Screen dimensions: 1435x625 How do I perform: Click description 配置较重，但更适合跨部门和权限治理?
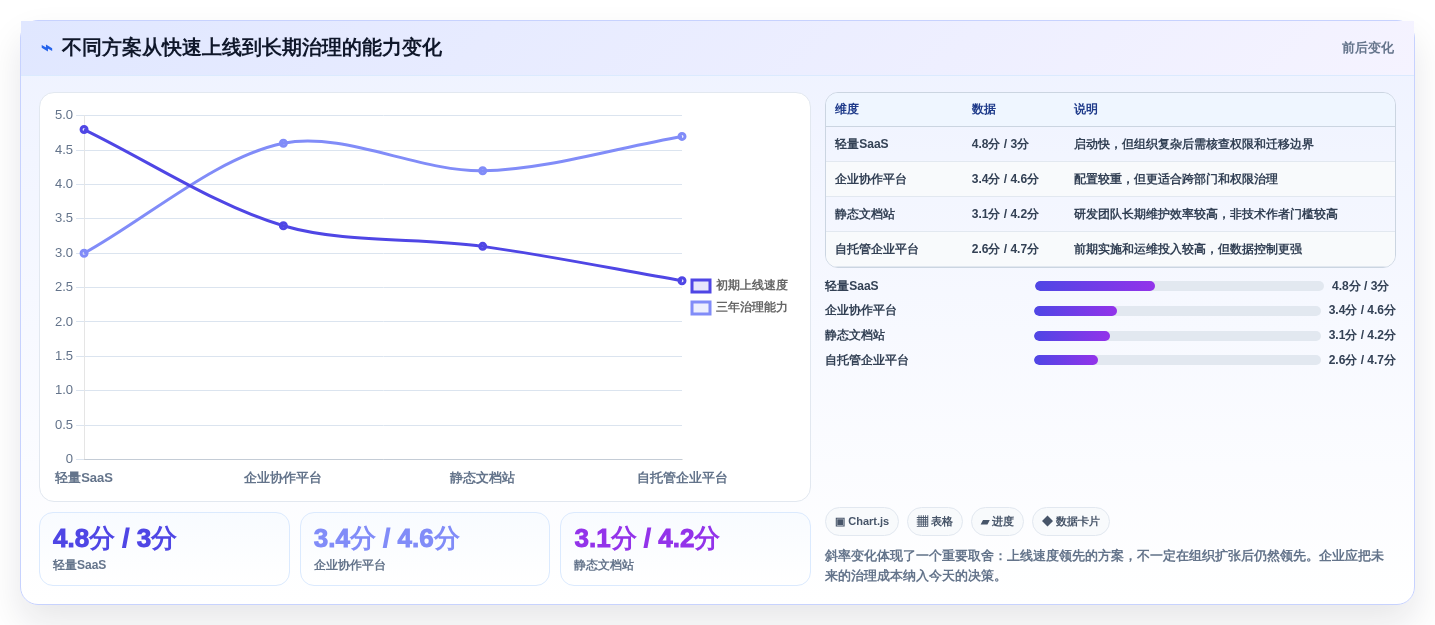(x=1176, y=179)
